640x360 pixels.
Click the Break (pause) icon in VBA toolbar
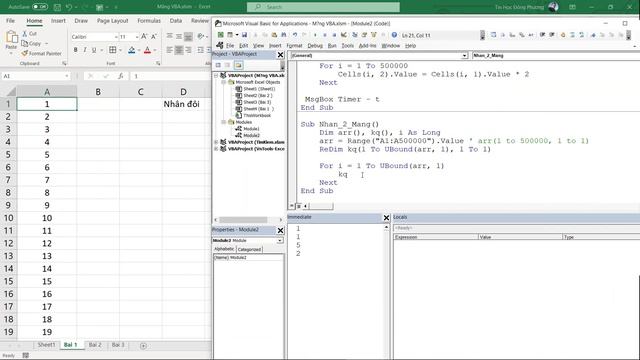[x=325, y=35]
